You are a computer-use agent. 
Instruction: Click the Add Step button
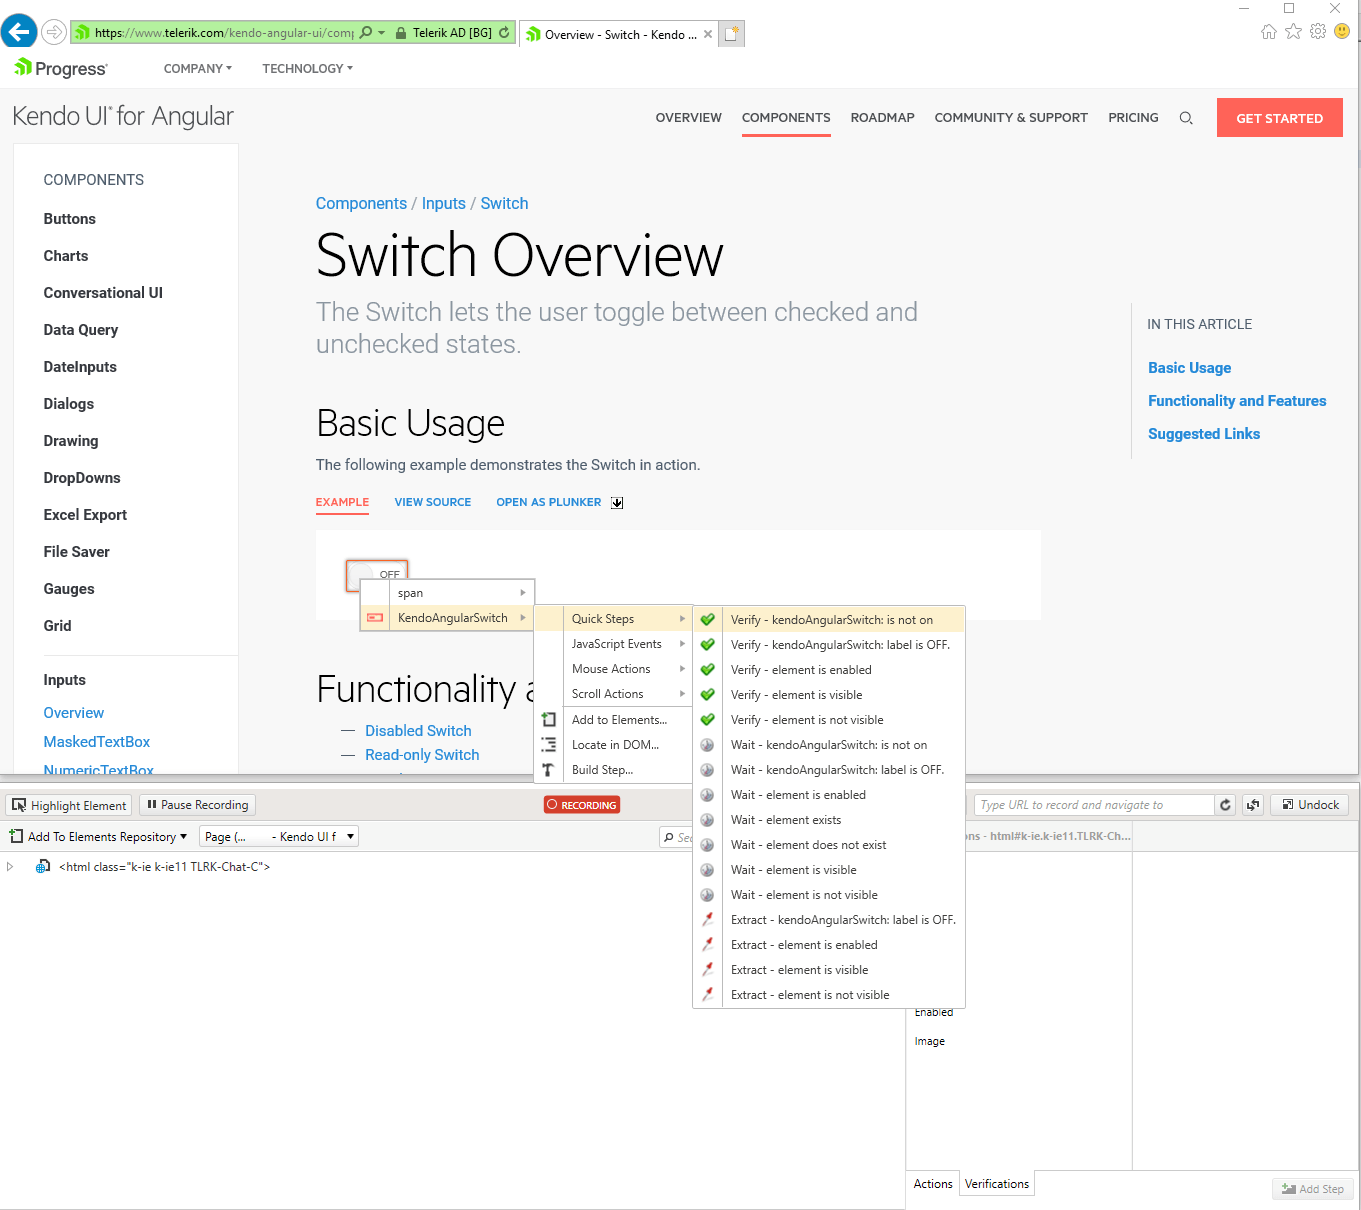(1313, 1189)
